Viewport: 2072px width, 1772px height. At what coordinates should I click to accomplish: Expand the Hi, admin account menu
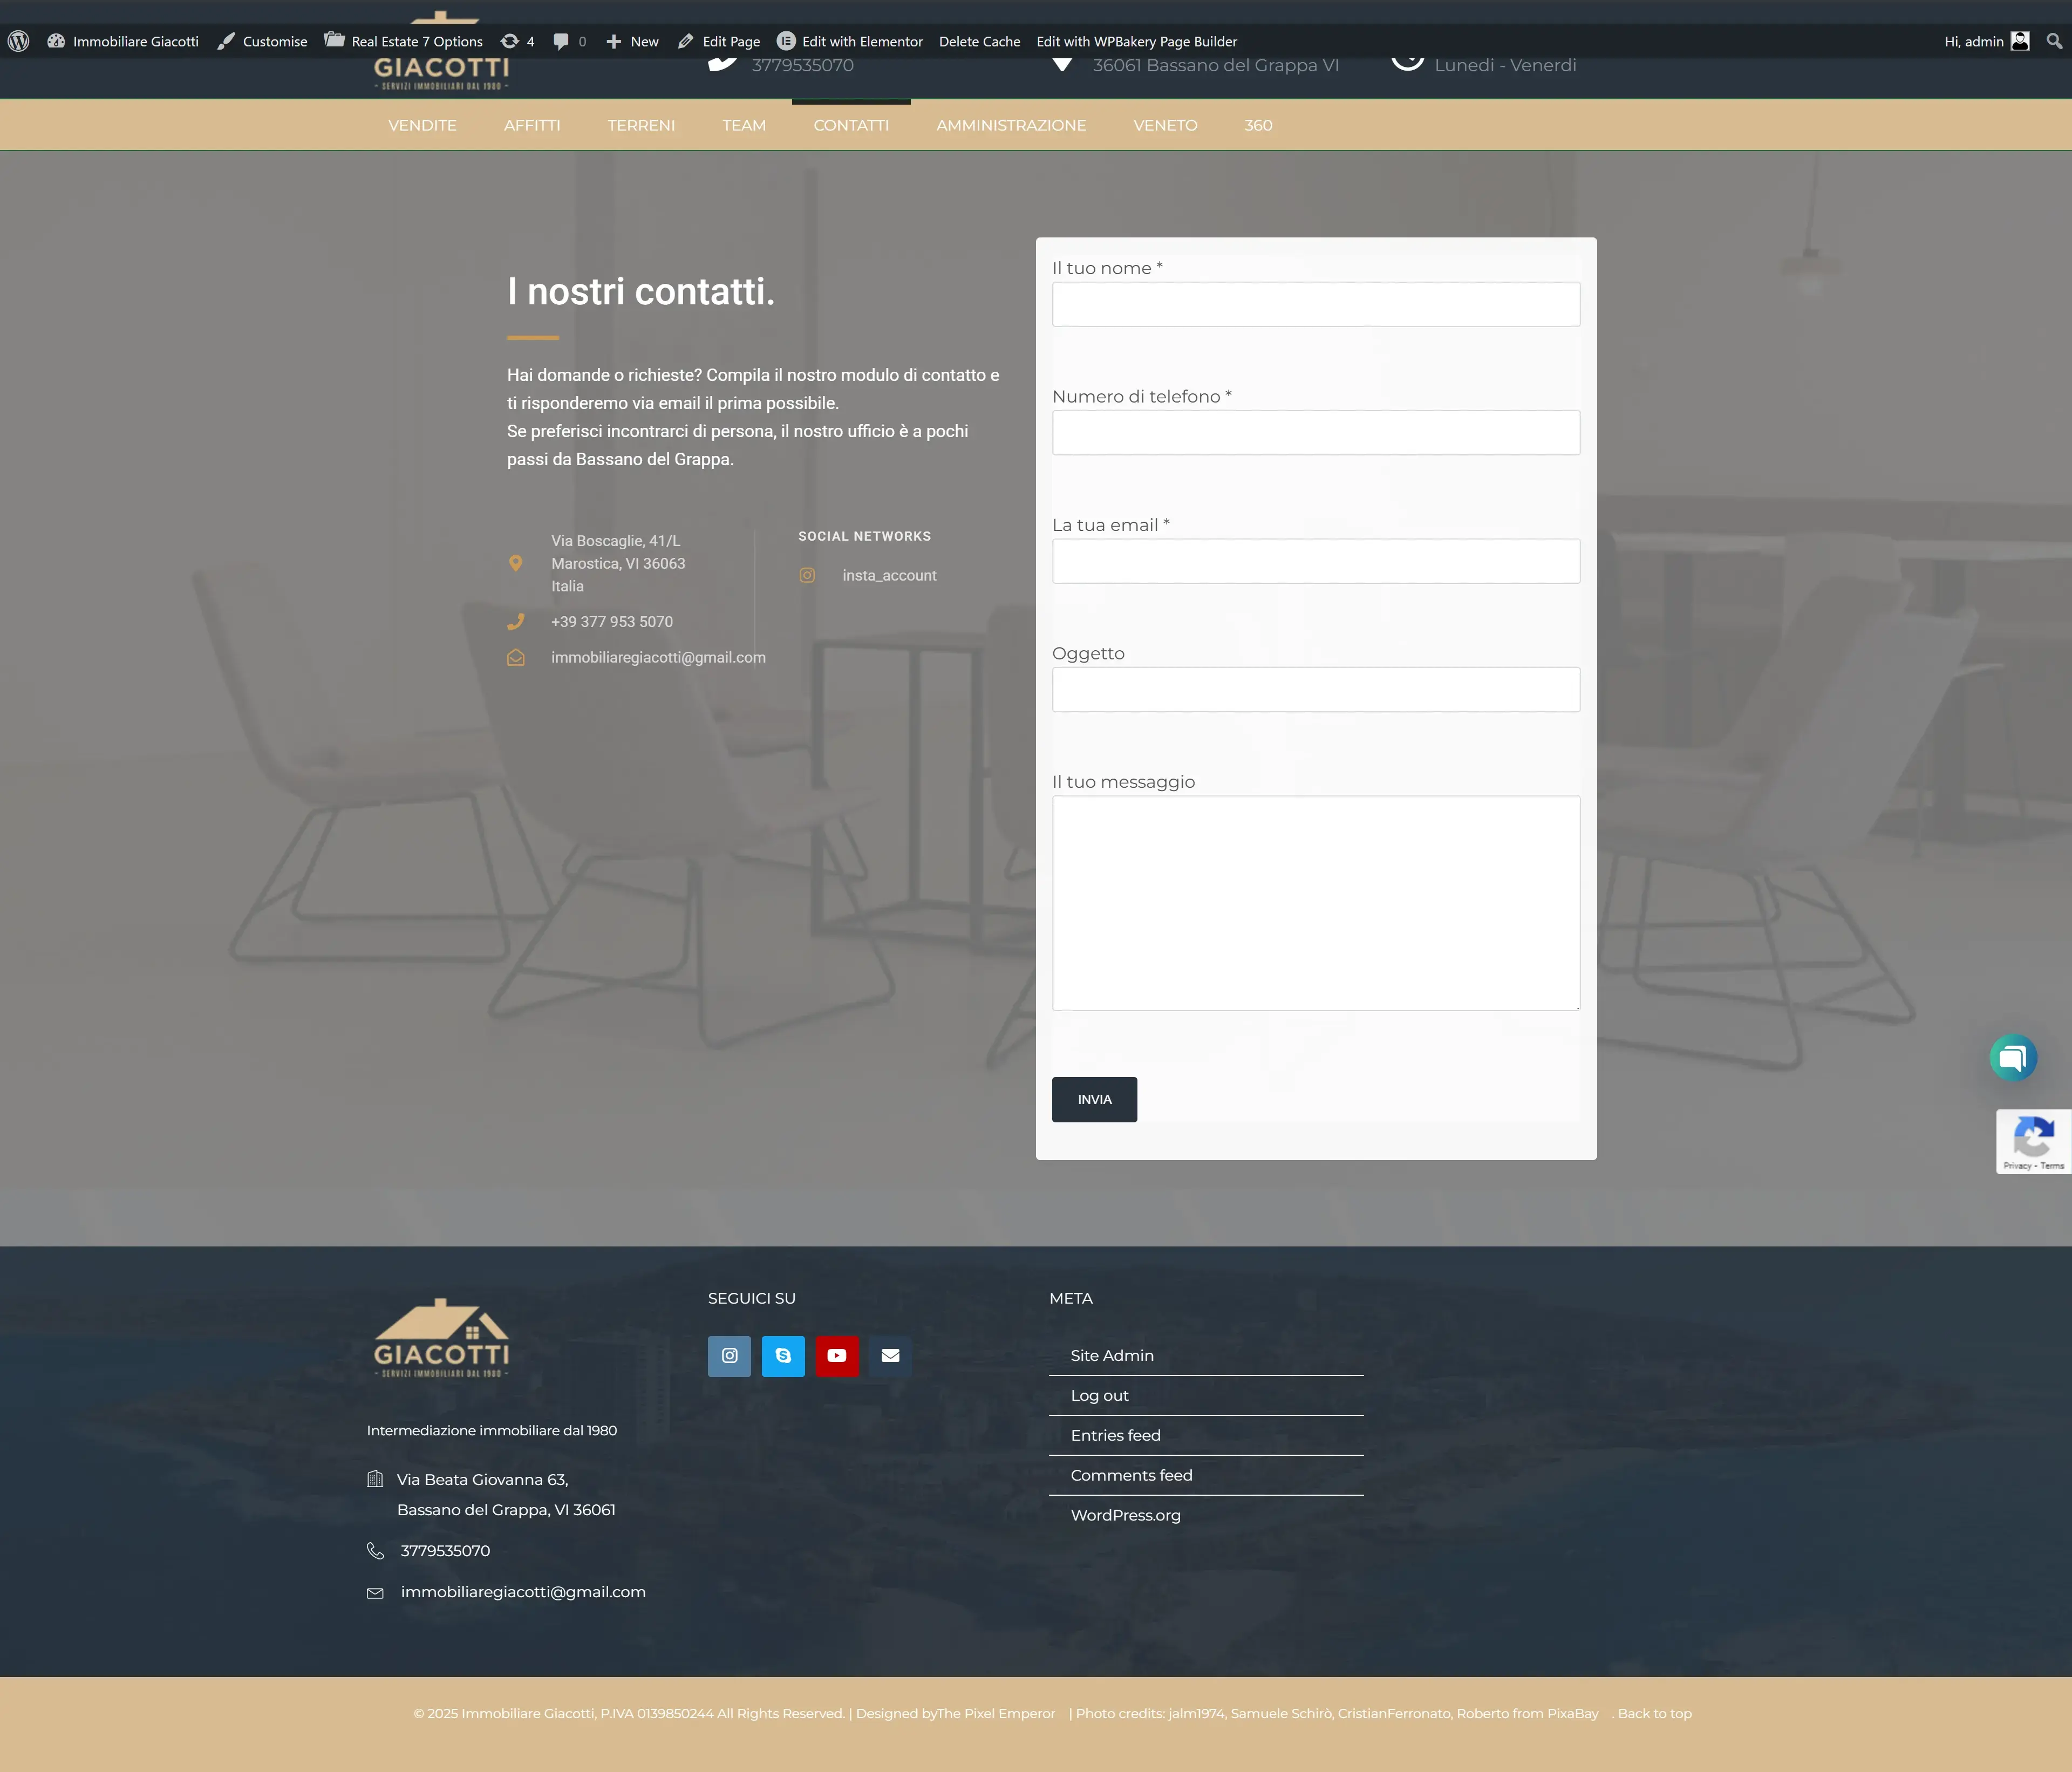1985,41
